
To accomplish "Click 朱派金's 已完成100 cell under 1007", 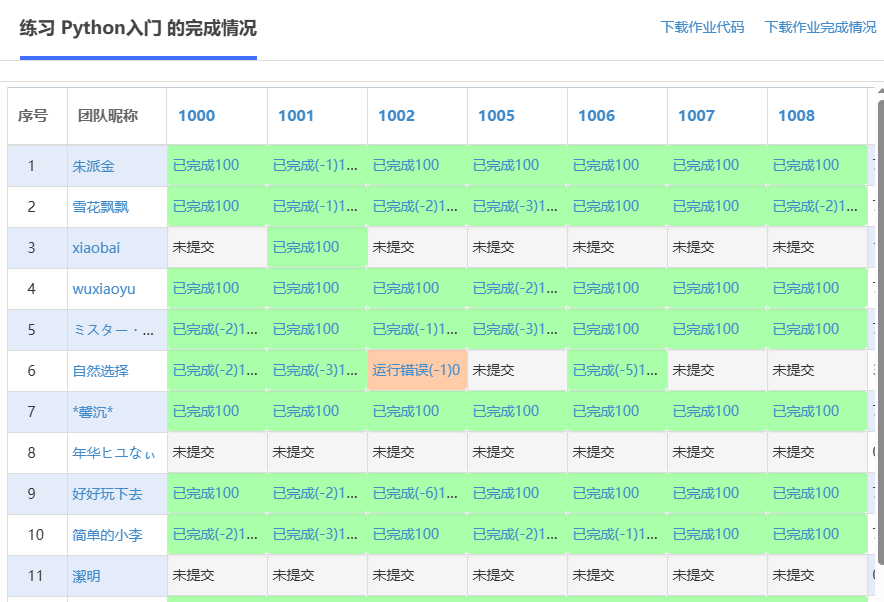I will pos(717,165).
